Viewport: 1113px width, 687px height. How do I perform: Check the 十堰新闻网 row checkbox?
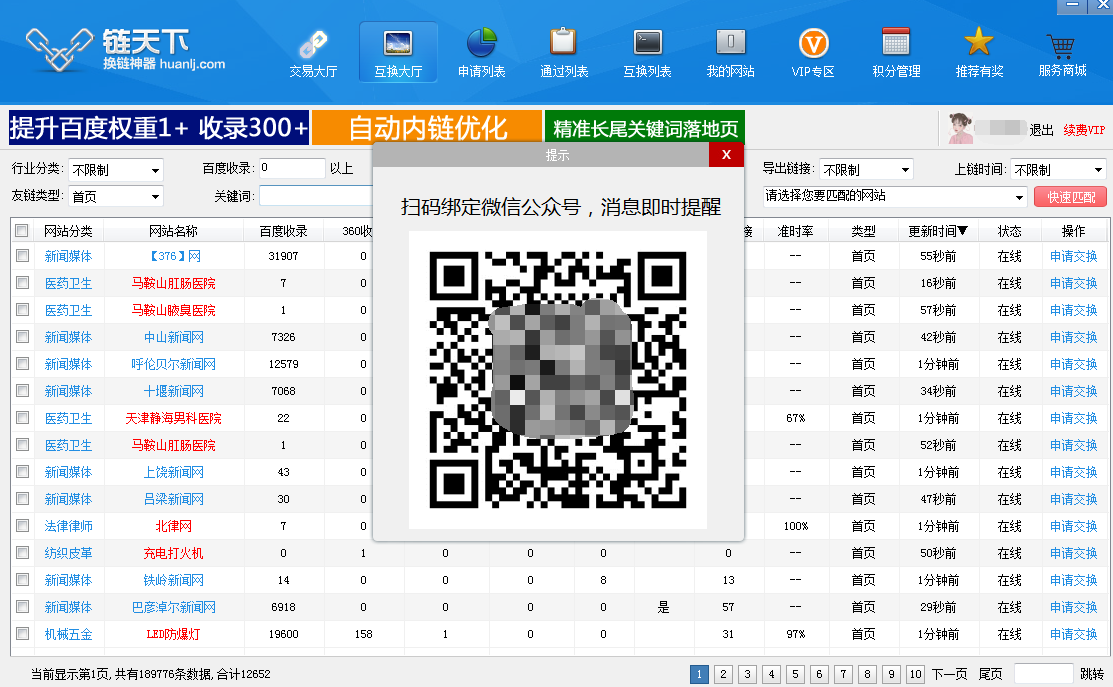click(22, 390)
